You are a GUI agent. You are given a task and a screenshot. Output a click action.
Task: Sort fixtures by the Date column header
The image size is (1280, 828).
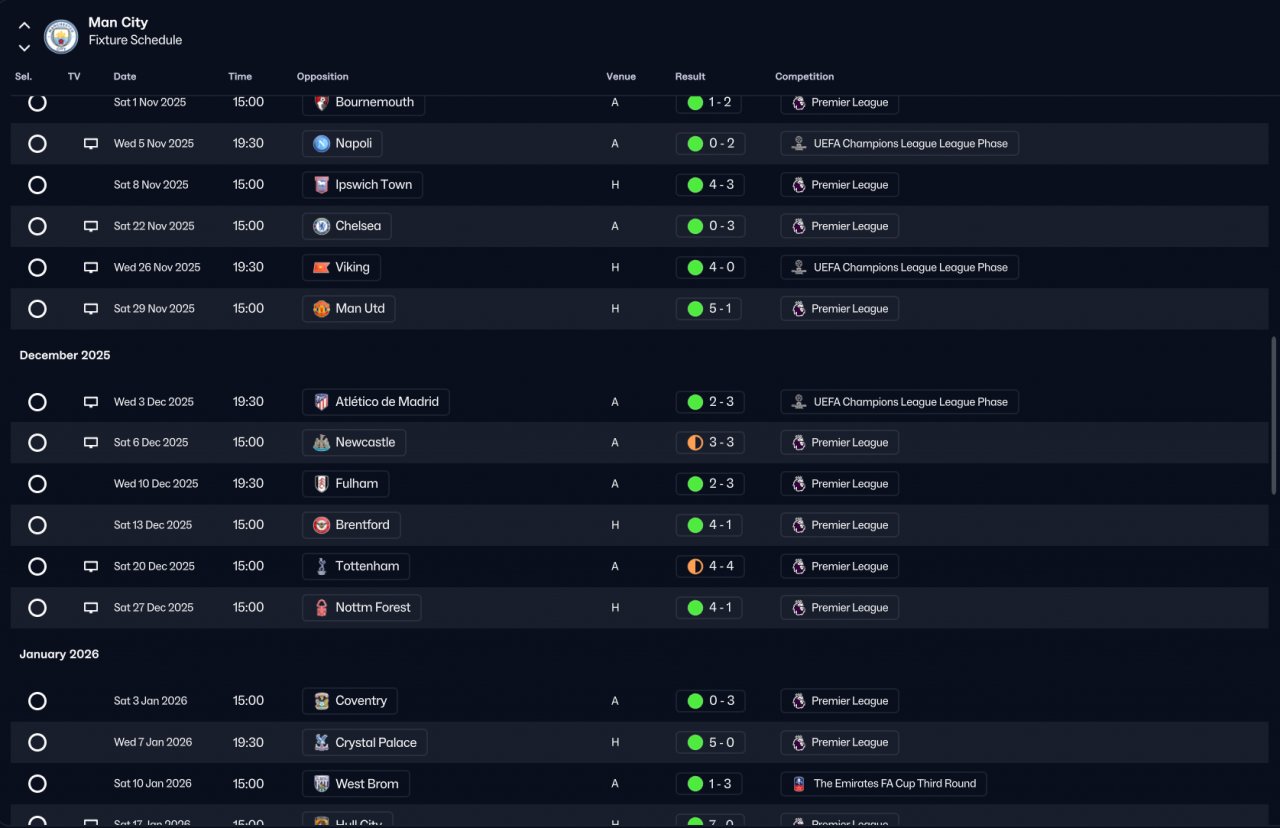pos(125,77)
